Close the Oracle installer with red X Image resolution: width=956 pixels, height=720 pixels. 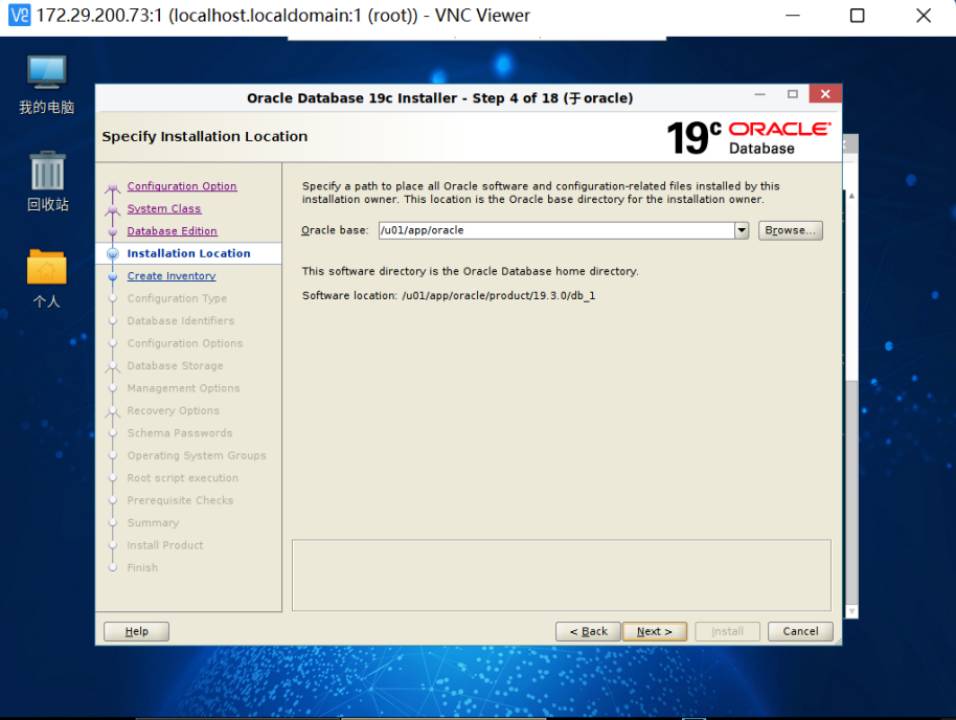pos(824,95)
